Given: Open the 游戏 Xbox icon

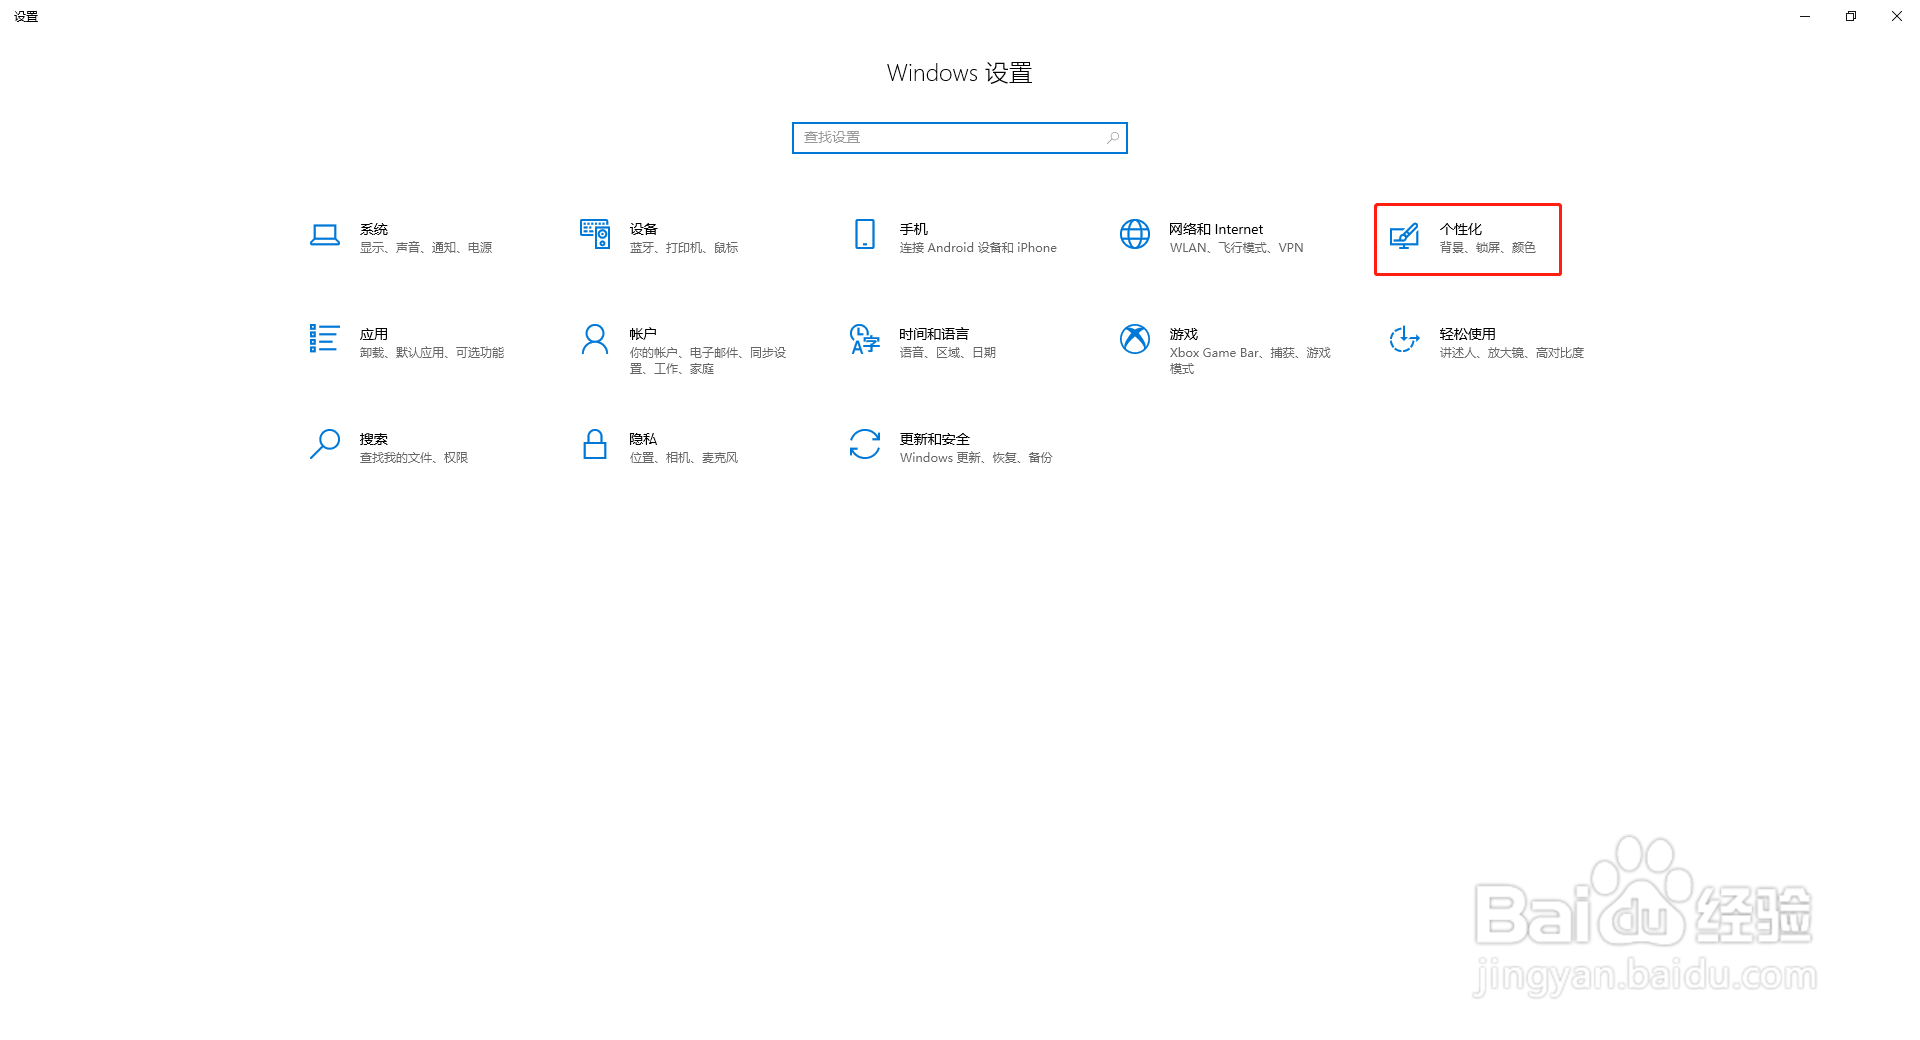Looking at the screenshot, I should click(x=1135, y=339).
